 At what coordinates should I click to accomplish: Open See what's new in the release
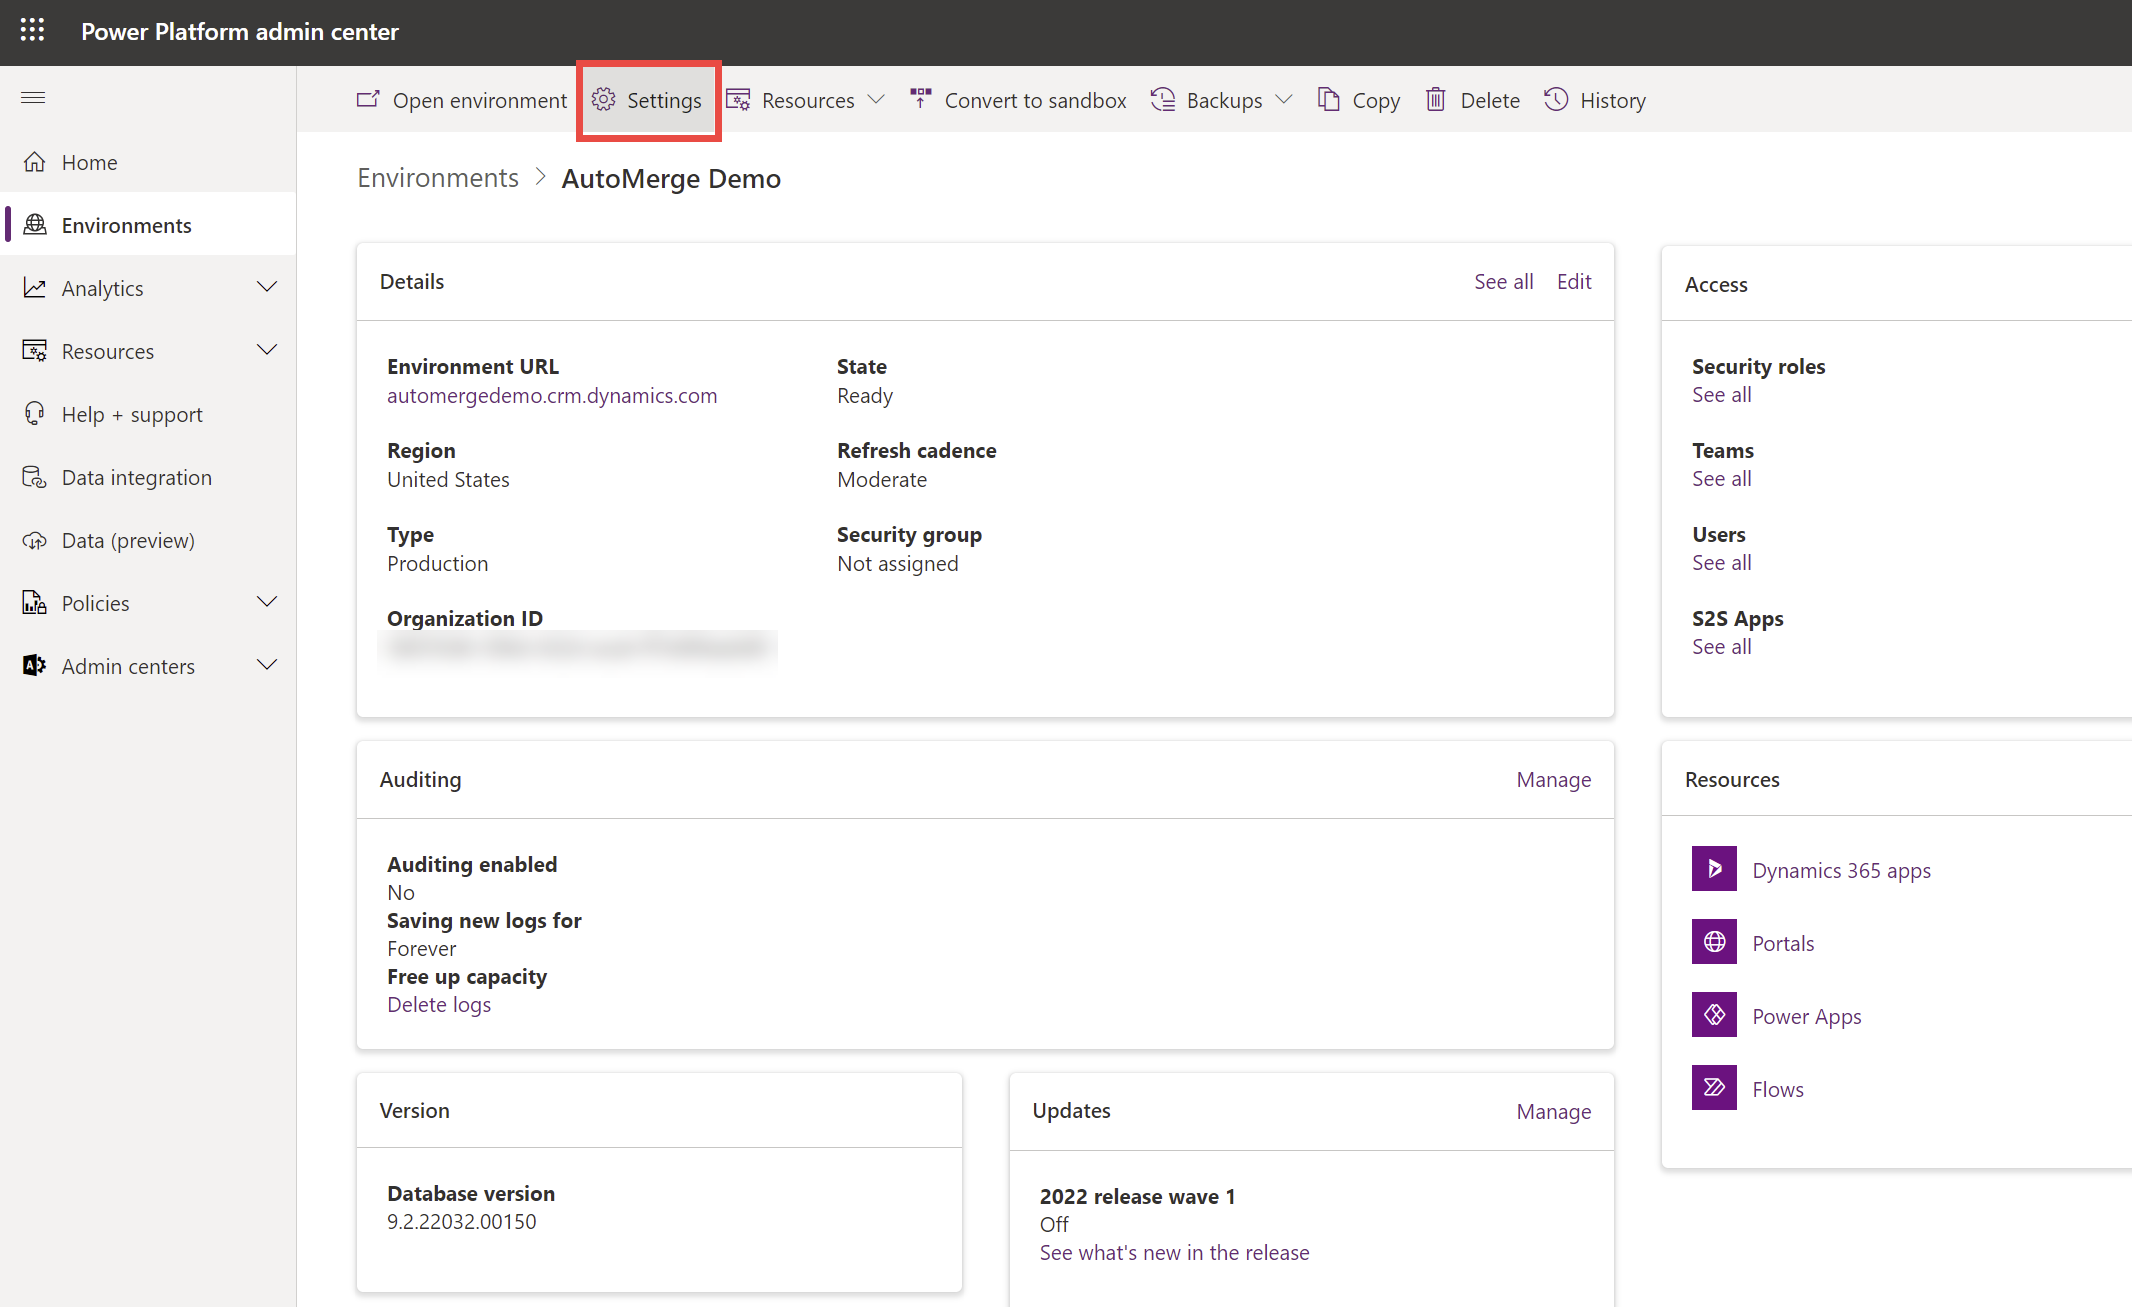click(1174, 1252)
